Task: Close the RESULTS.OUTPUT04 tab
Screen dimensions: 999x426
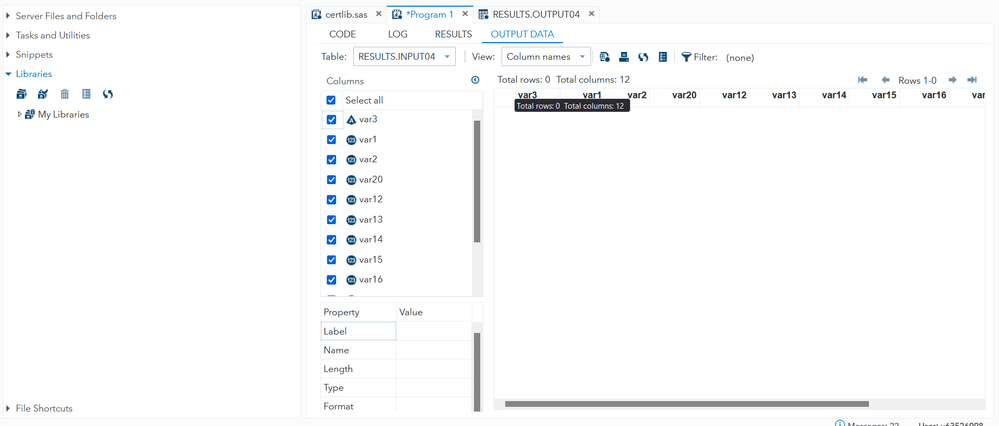Action: pyautogui.click(x=591, y=14)
